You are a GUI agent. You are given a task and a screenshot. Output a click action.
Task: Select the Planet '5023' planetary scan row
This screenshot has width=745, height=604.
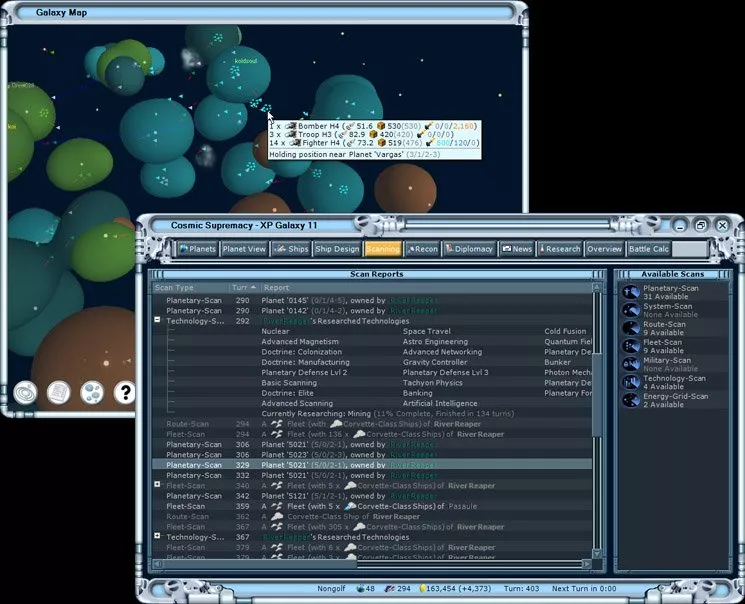point(372,455)
